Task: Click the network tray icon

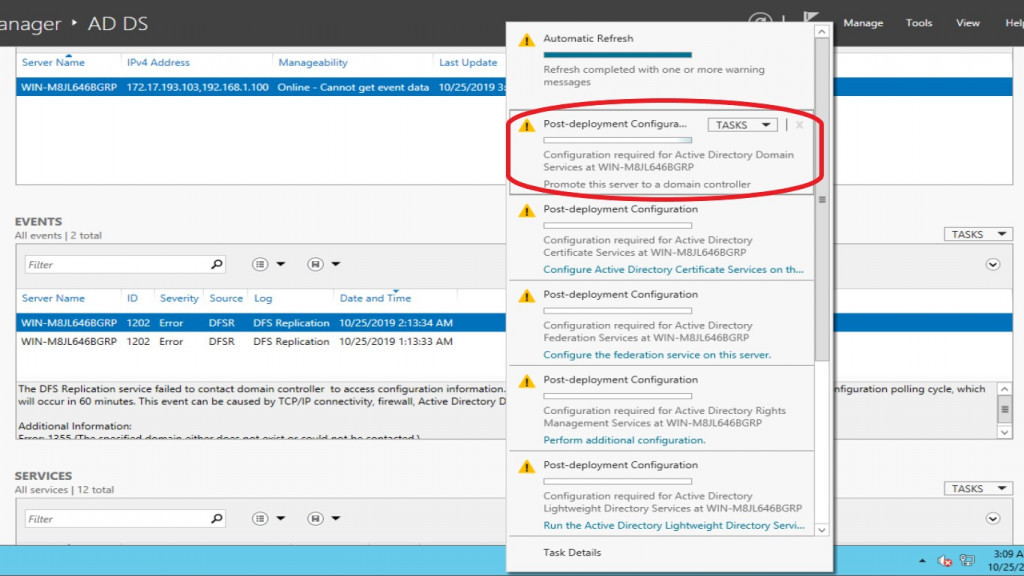Action: (967, 561)
